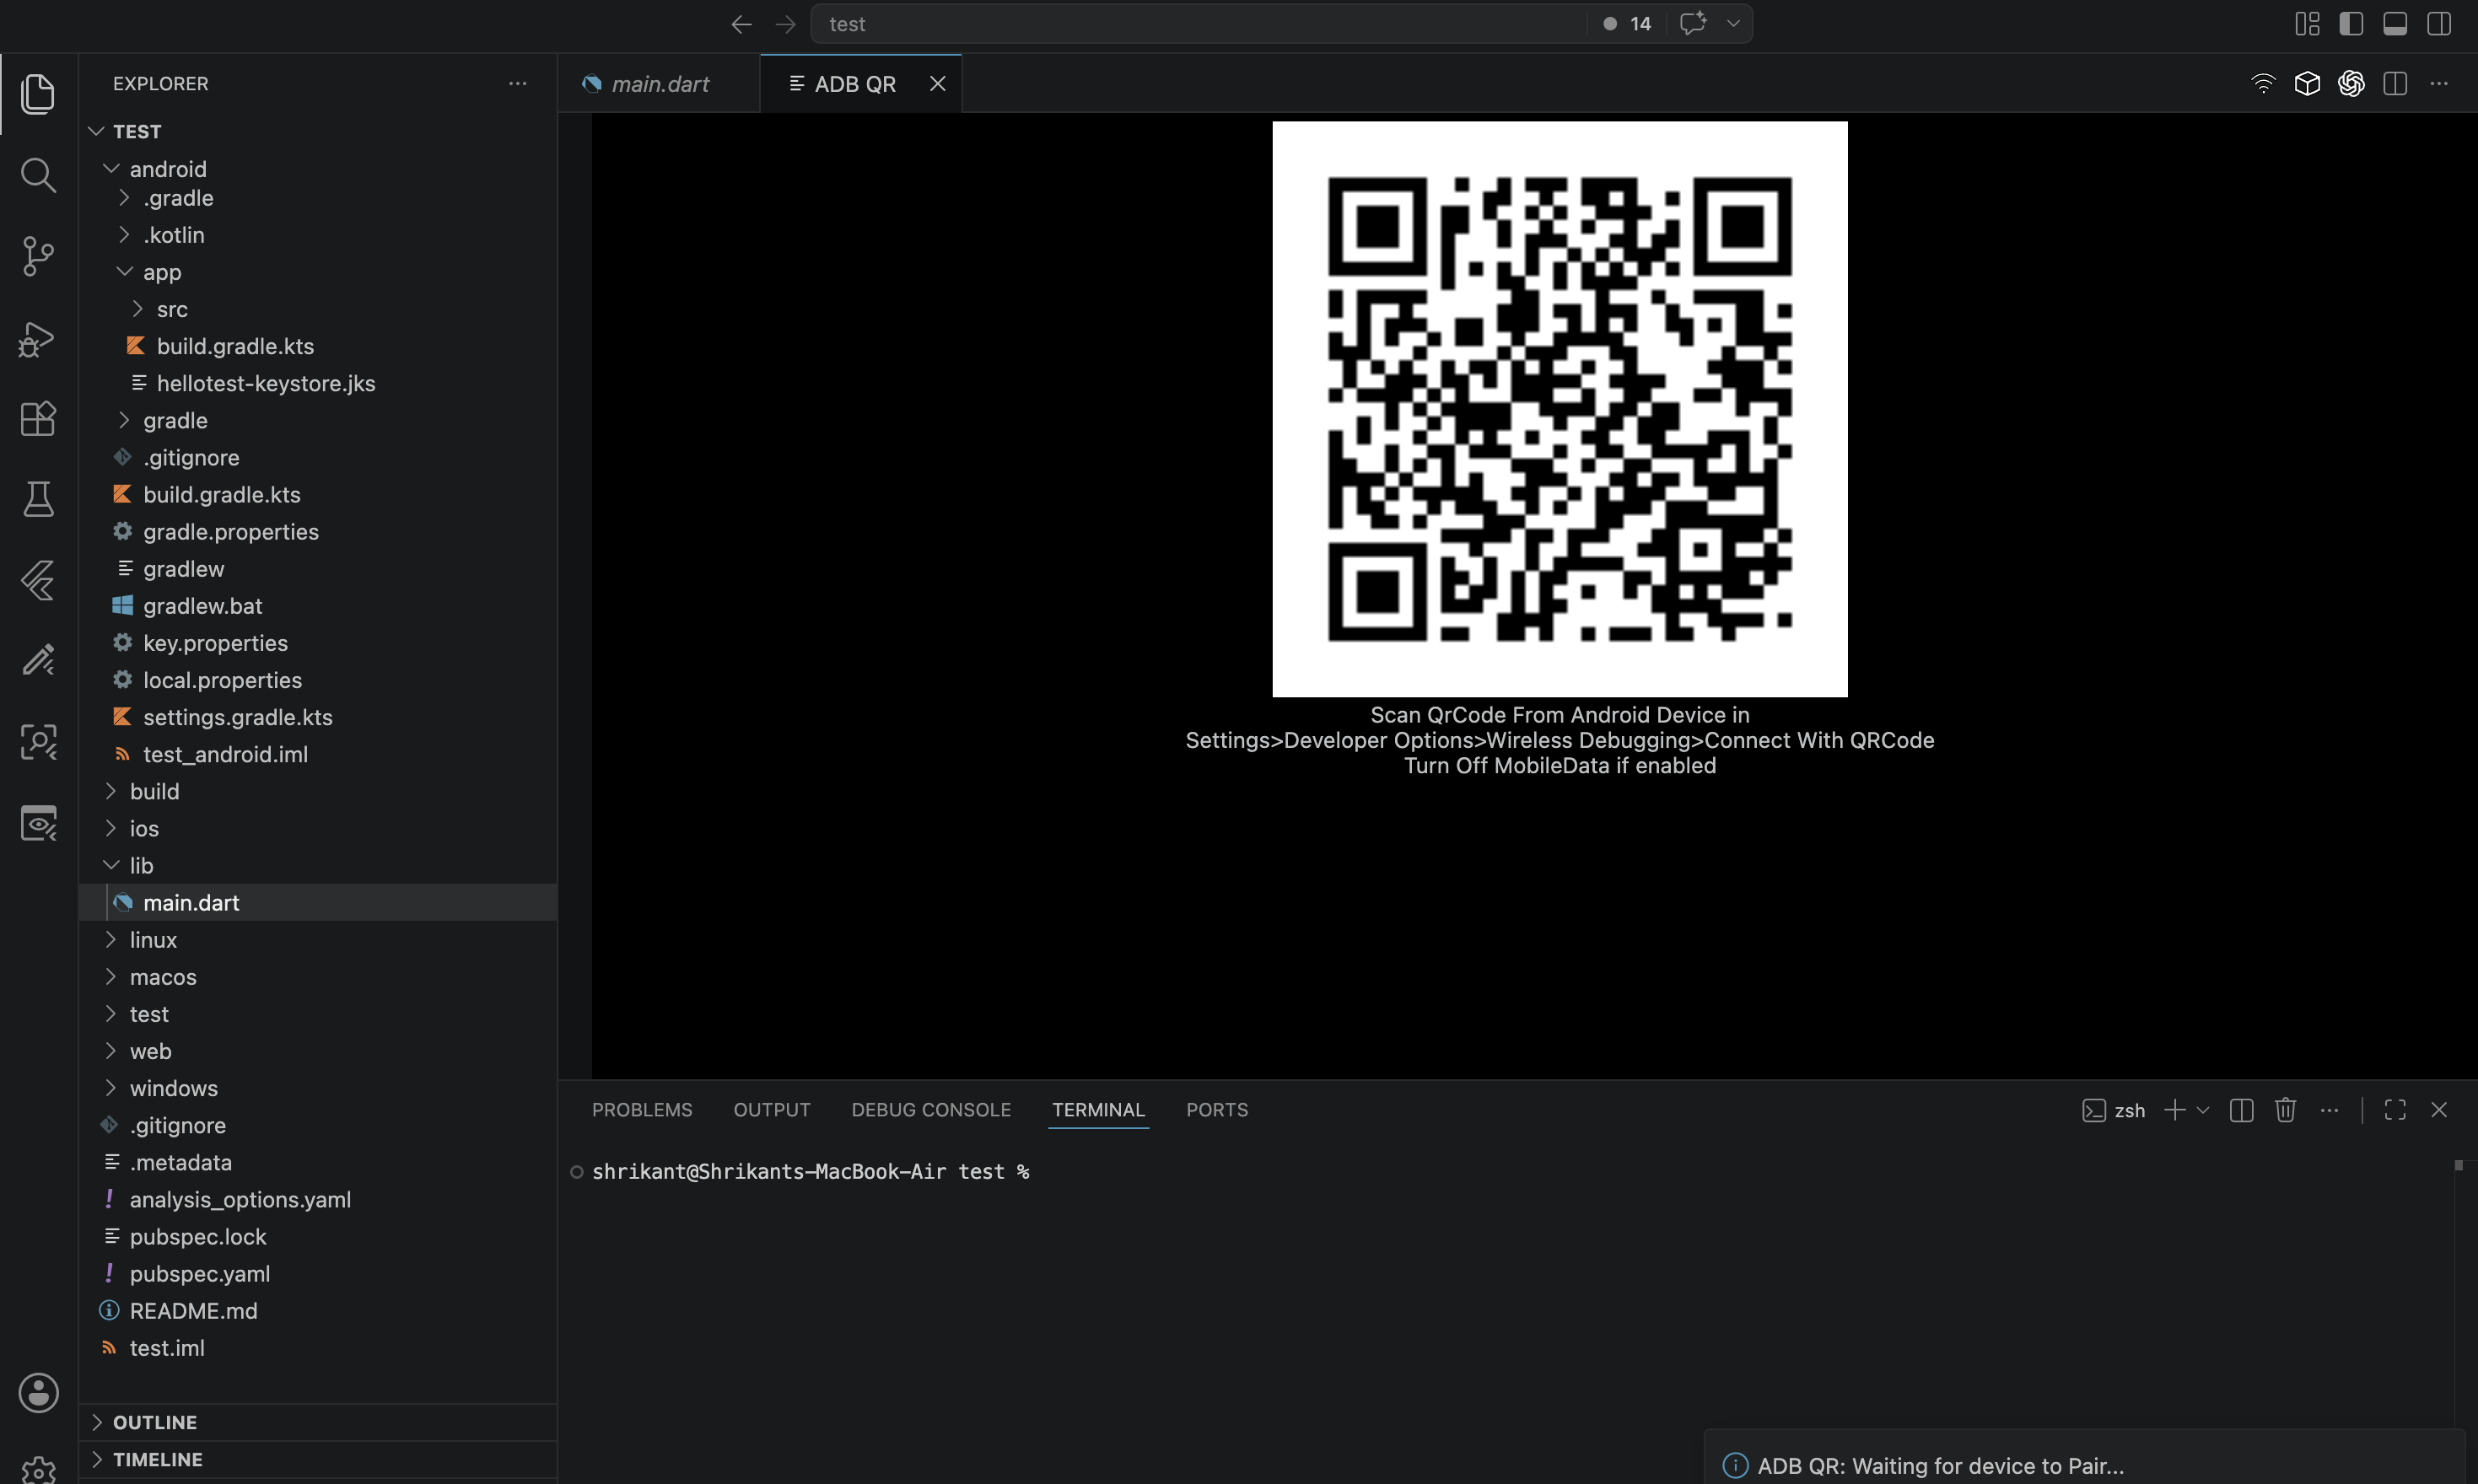Image resolution: width=2478 pixels, height=1484 pixels.
Task: Click the ChatGPT icon in editor toolbar
Action: (2351, 83)
